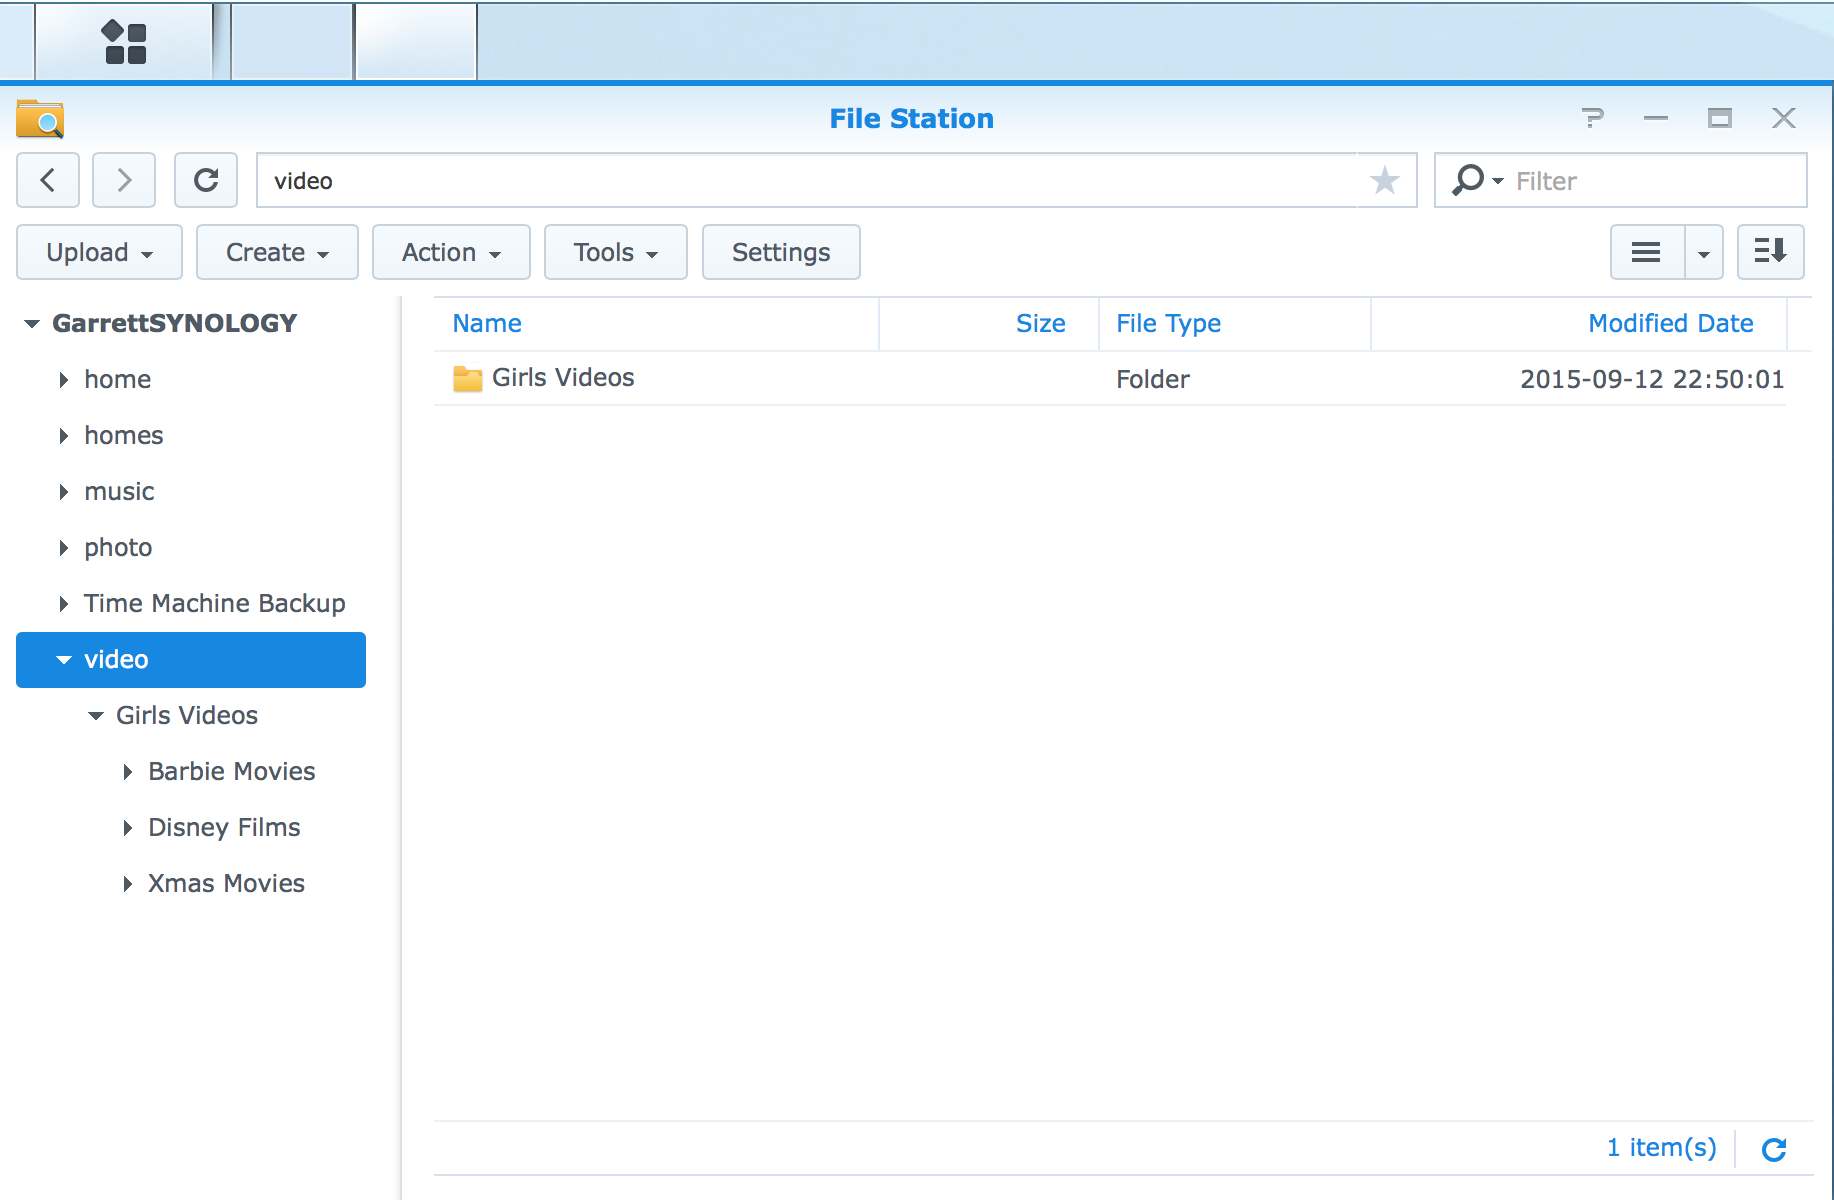
Task: Click the 1 item(s) status text
Action: click(x=1662, y=1148)
